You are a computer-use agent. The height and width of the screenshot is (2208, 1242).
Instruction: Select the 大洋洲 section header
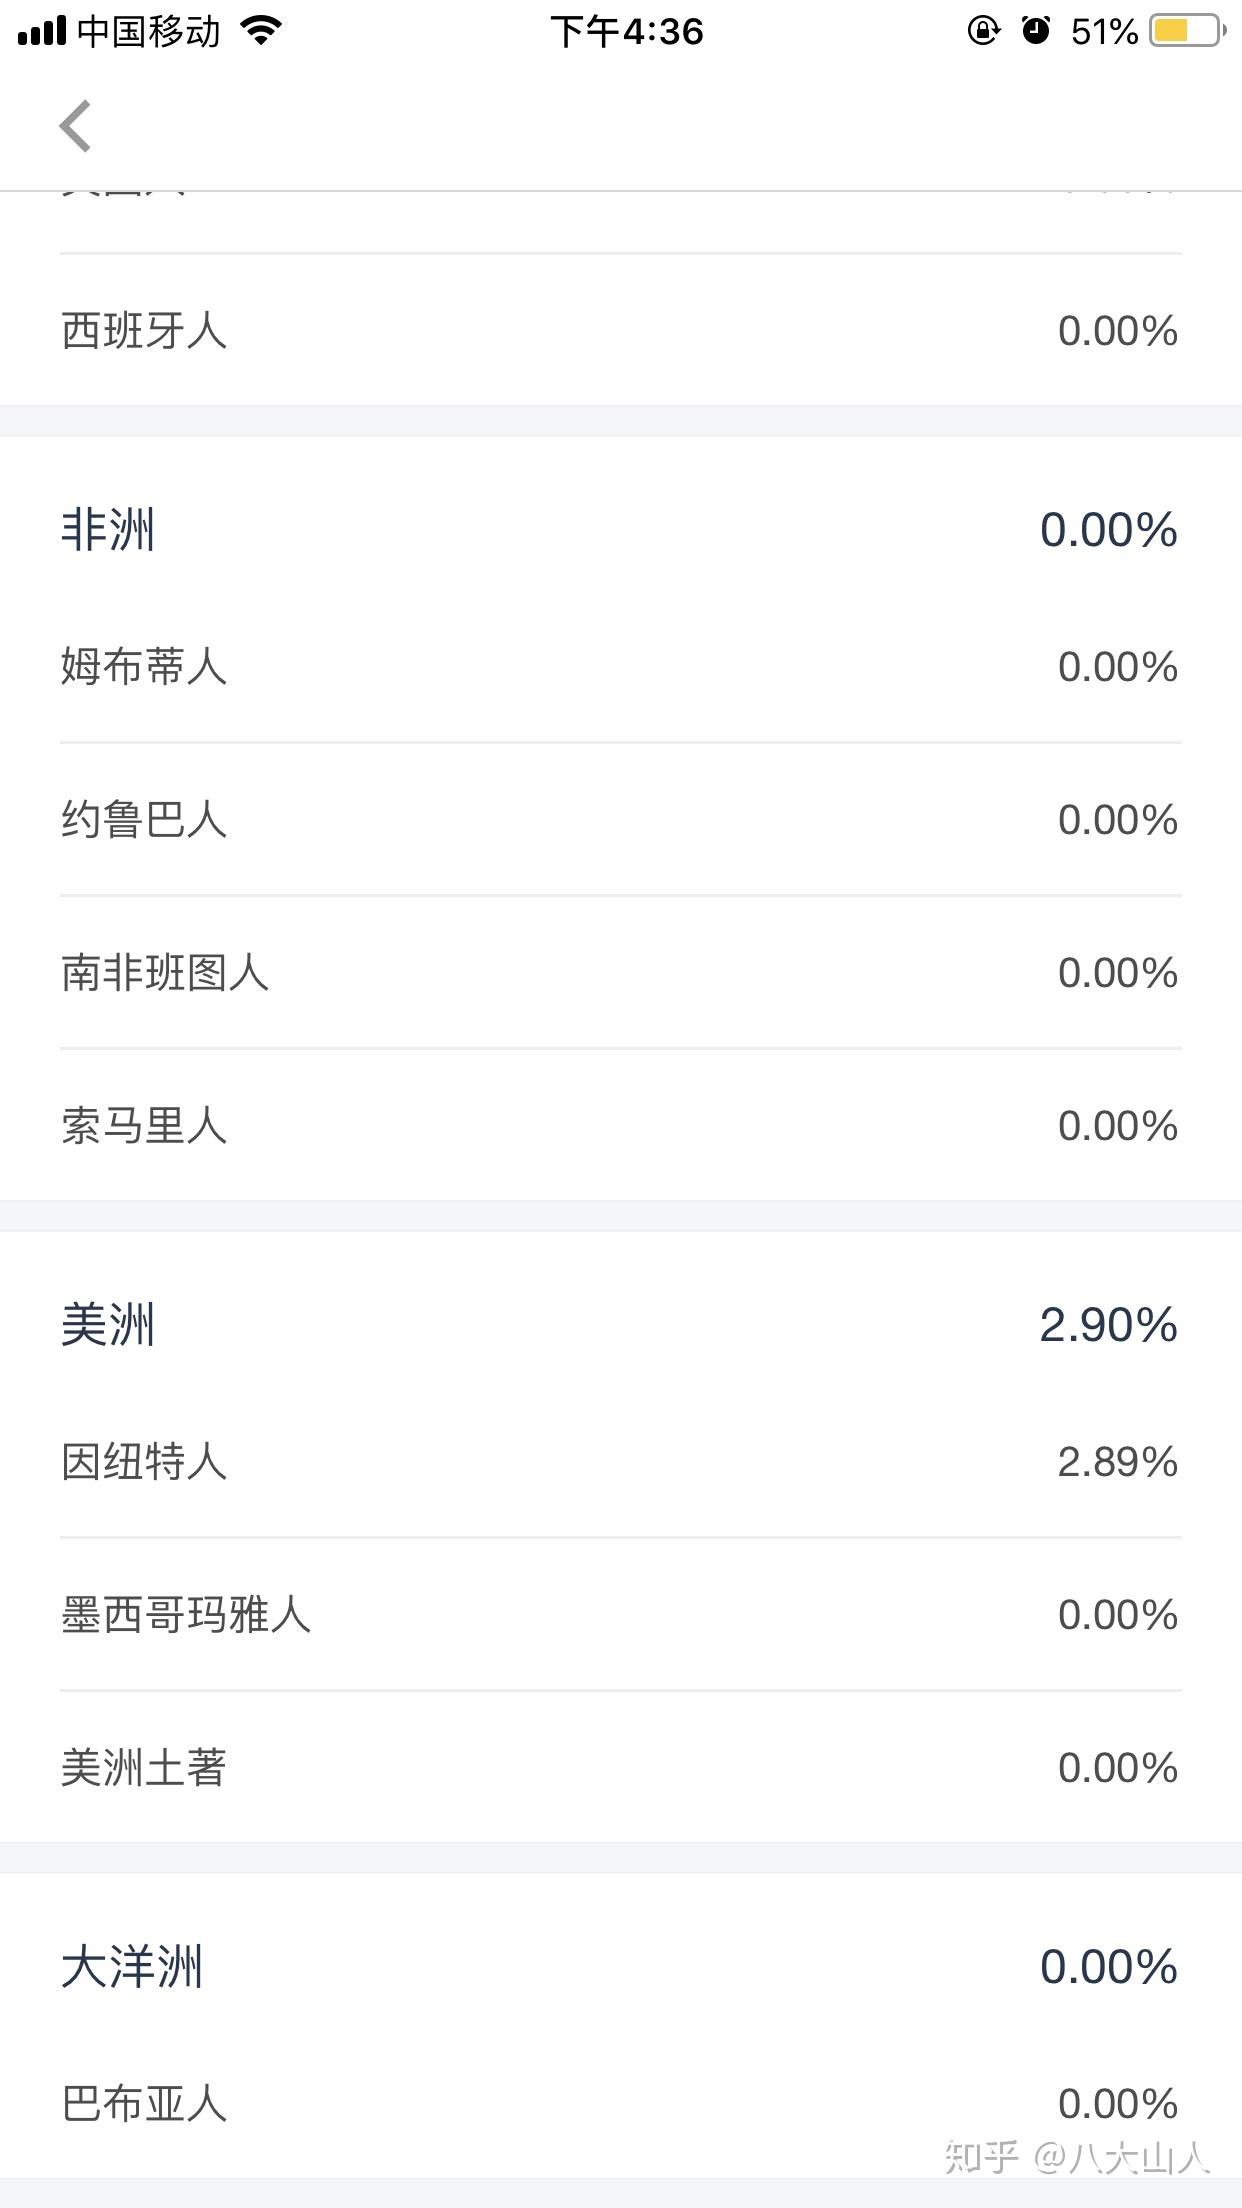pos(132,1967)
